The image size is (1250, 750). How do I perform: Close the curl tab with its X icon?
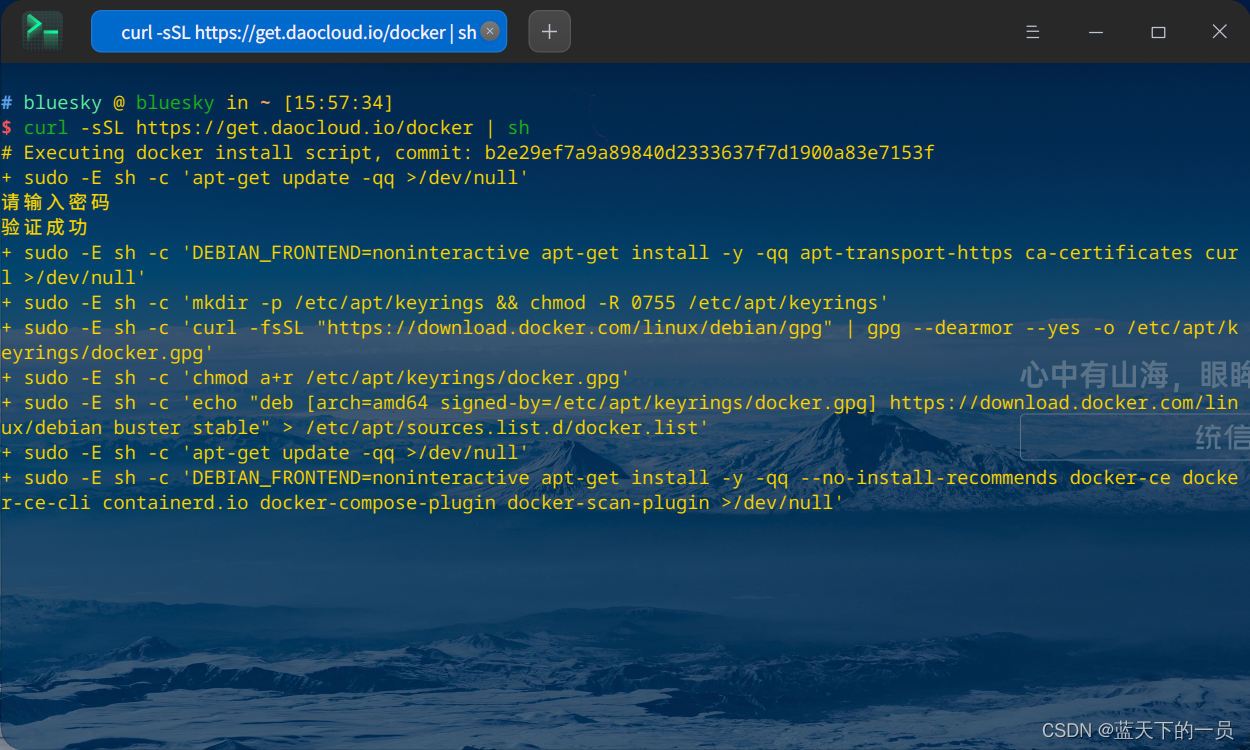coord(489,31)
